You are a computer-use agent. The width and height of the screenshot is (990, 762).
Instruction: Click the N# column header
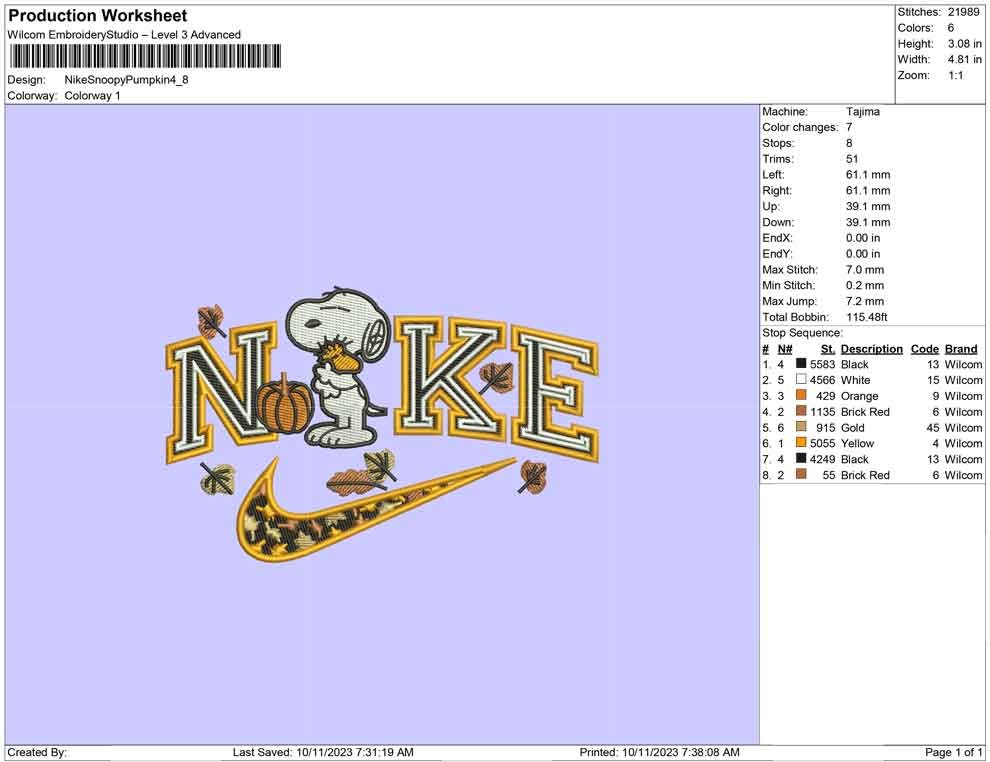(x=785, y=349)
